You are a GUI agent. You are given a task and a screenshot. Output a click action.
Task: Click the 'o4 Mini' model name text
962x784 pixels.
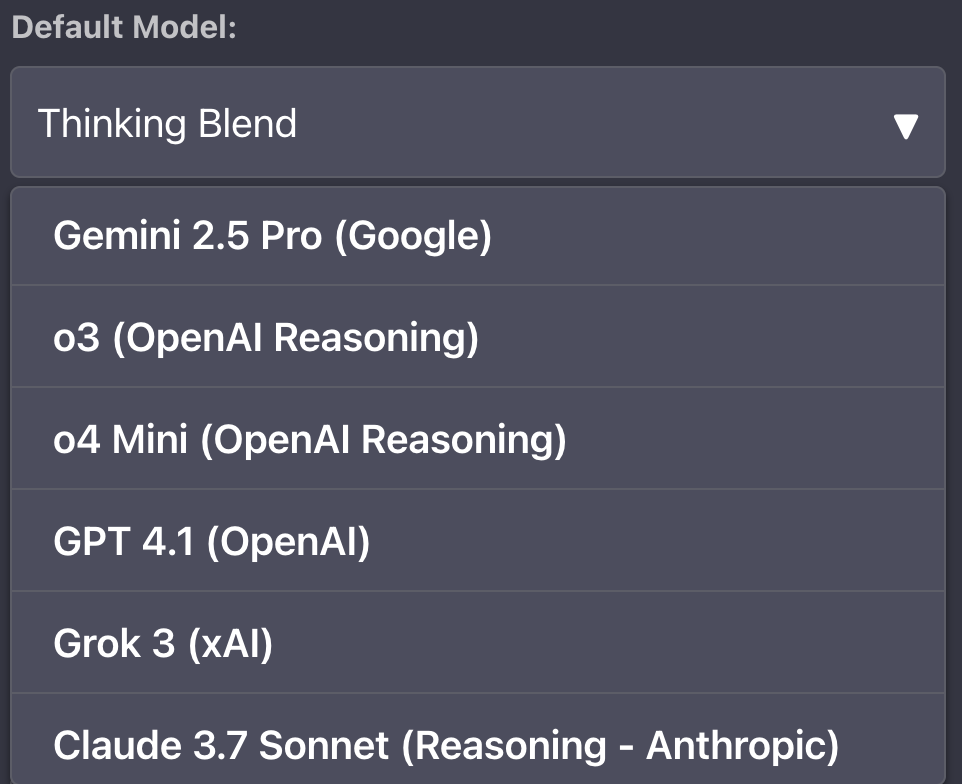(x=121, y=440)
